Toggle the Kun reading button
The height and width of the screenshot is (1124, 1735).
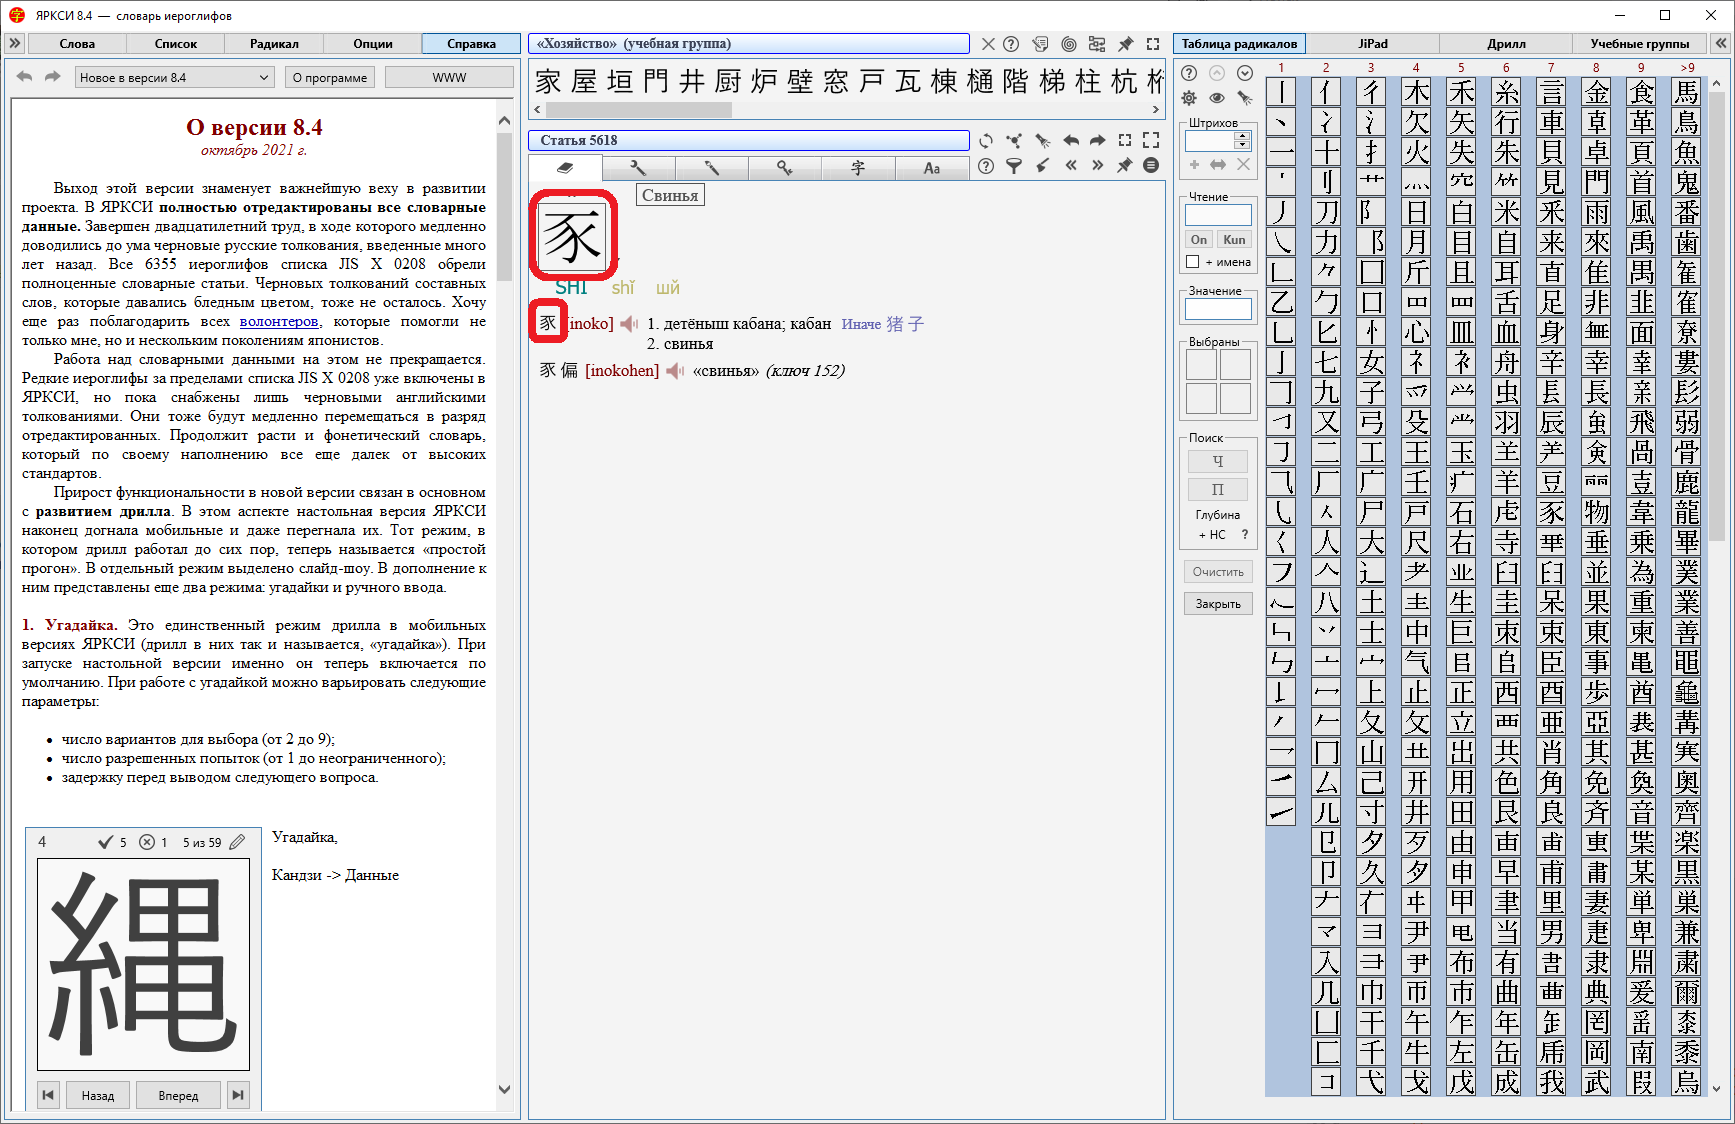tap(1235, 240)
